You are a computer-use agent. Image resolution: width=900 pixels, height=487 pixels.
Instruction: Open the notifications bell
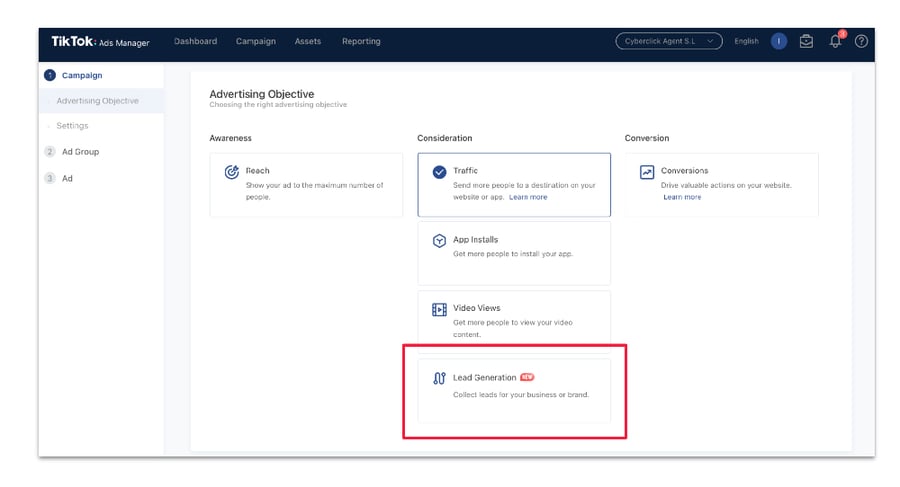835,41
